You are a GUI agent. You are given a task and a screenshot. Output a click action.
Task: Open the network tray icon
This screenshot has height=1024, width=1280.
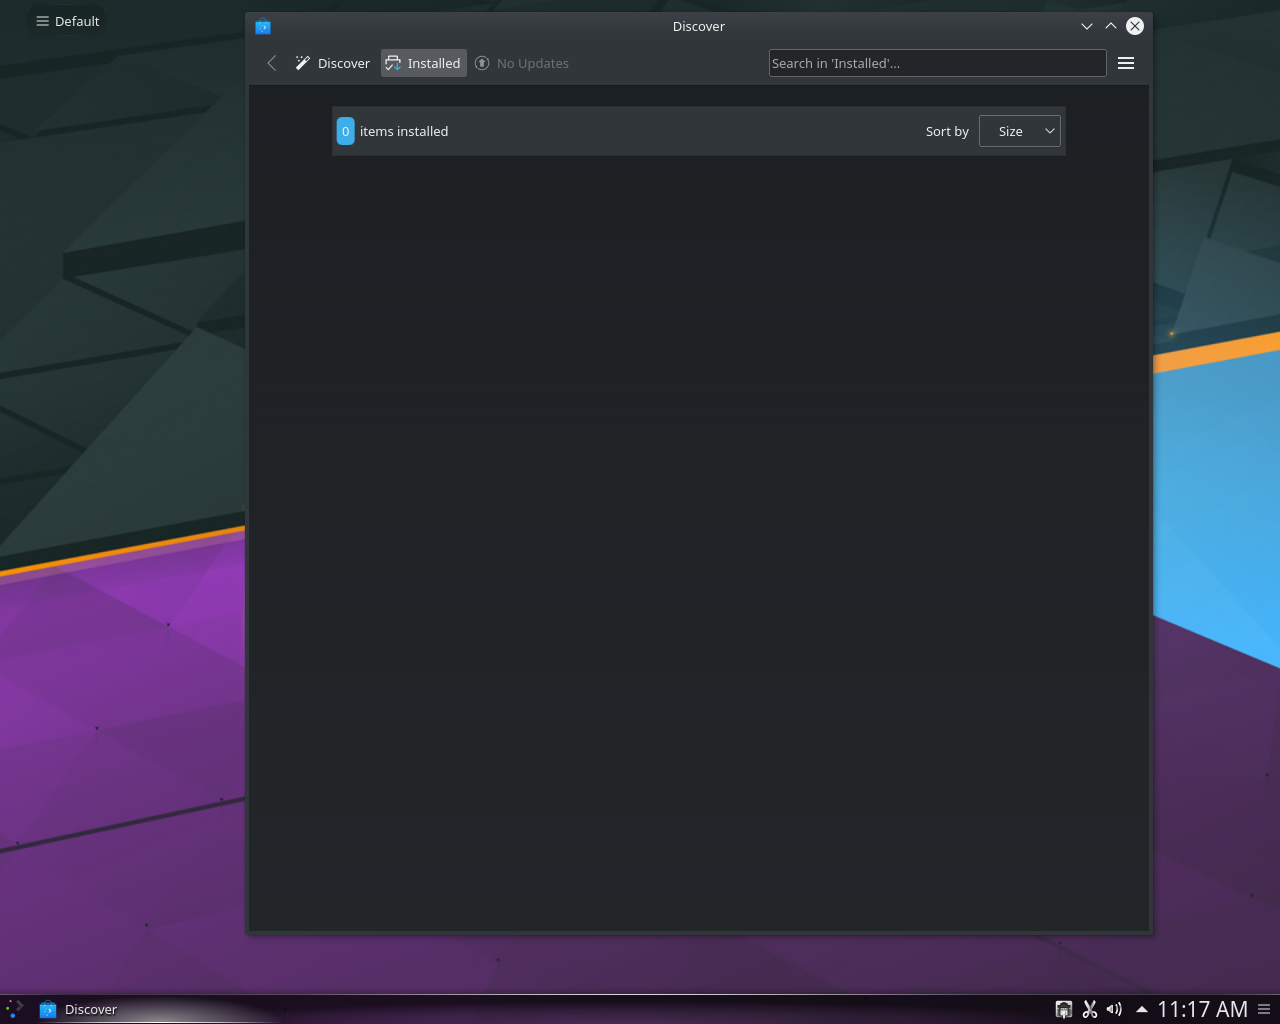[1064, 1010]
